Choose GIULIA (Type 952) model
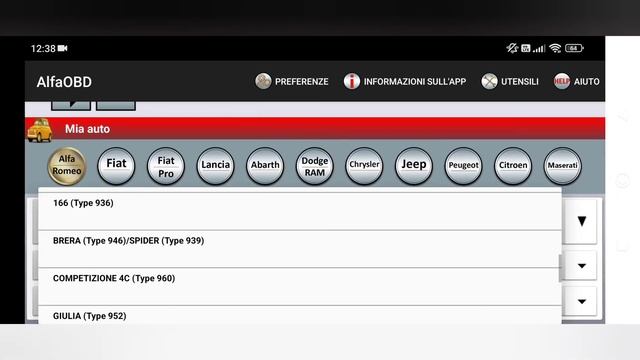 pos(300,315)
